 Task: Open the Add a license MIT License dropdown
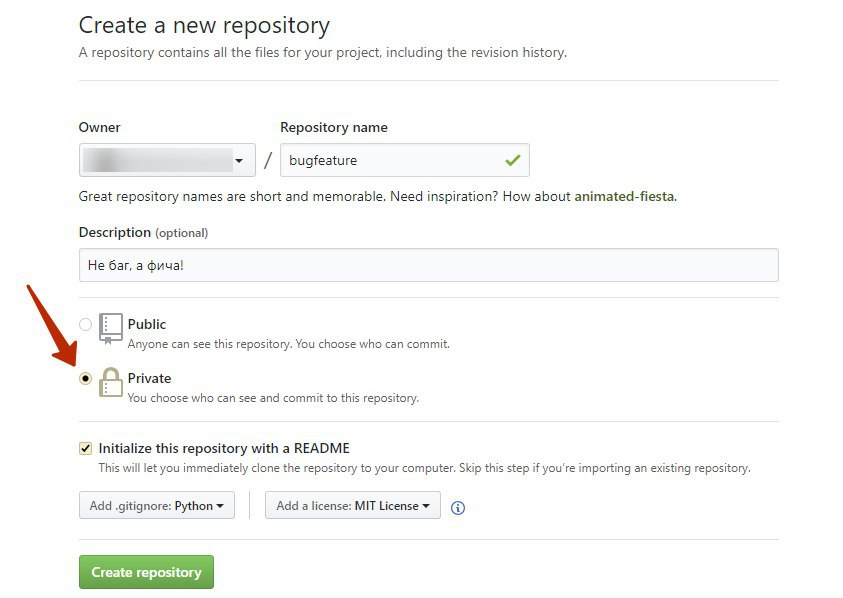tap(352, 506)
